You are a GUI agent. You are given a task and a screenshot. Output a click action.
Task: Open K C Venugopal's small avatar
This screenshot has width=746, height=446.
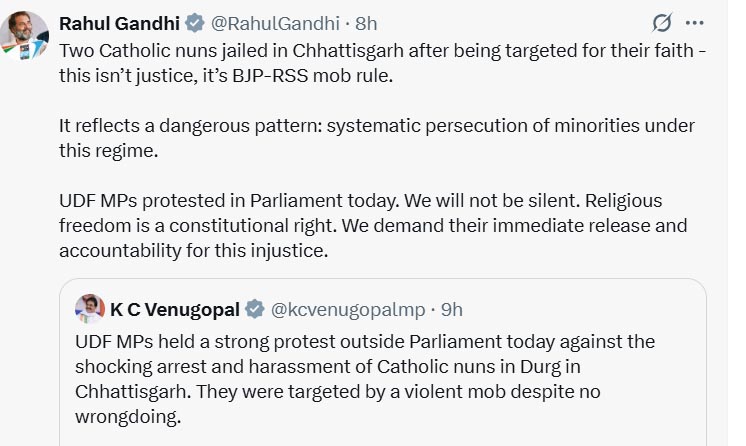(90, 309)
